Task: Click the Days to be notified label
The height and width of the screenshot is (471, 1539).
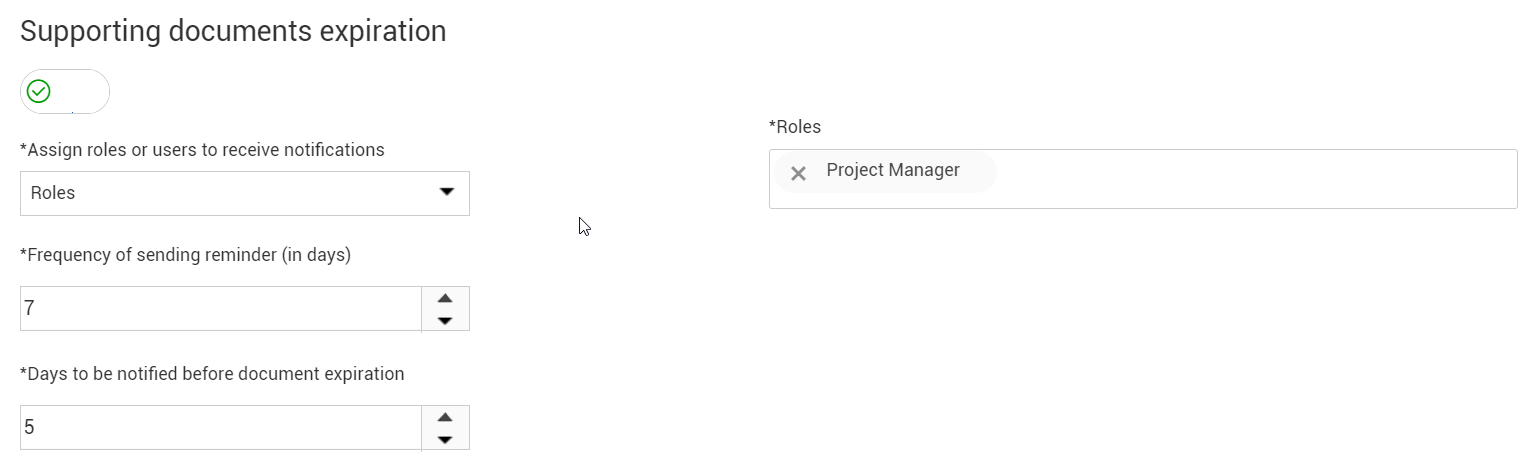Action: (212, 374)
